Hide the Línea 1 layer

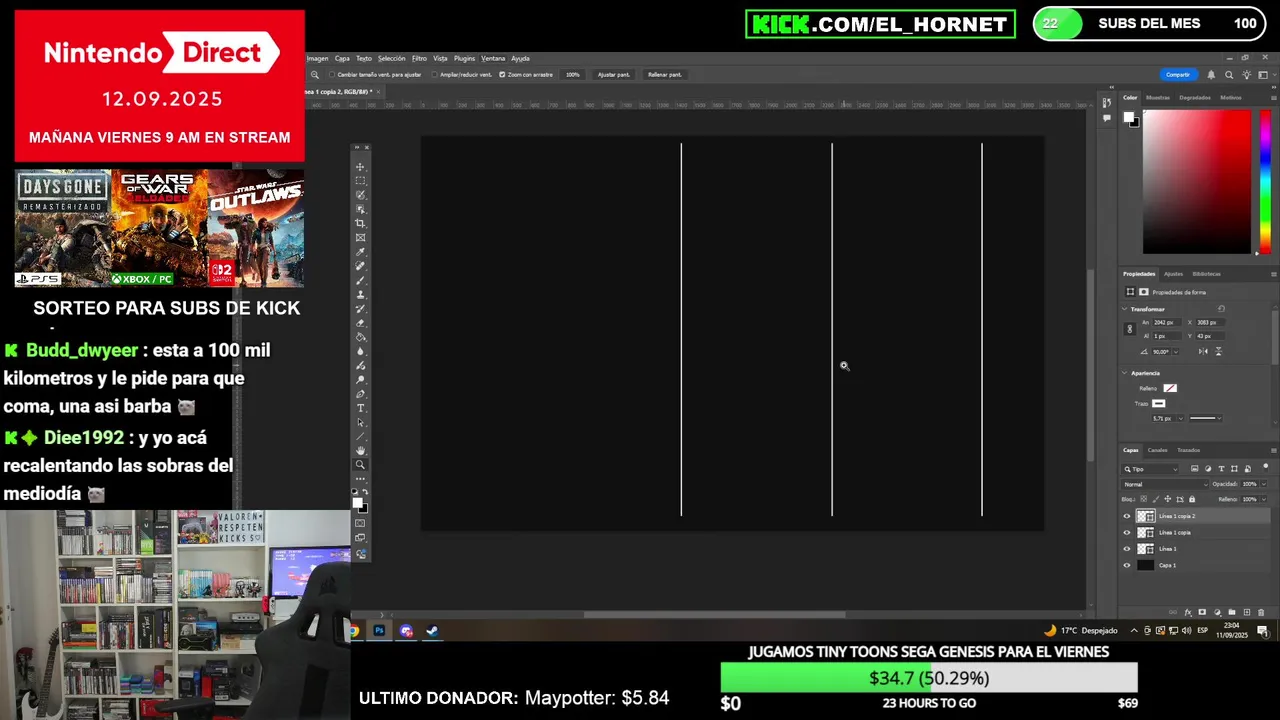[x=1126, y=549]
